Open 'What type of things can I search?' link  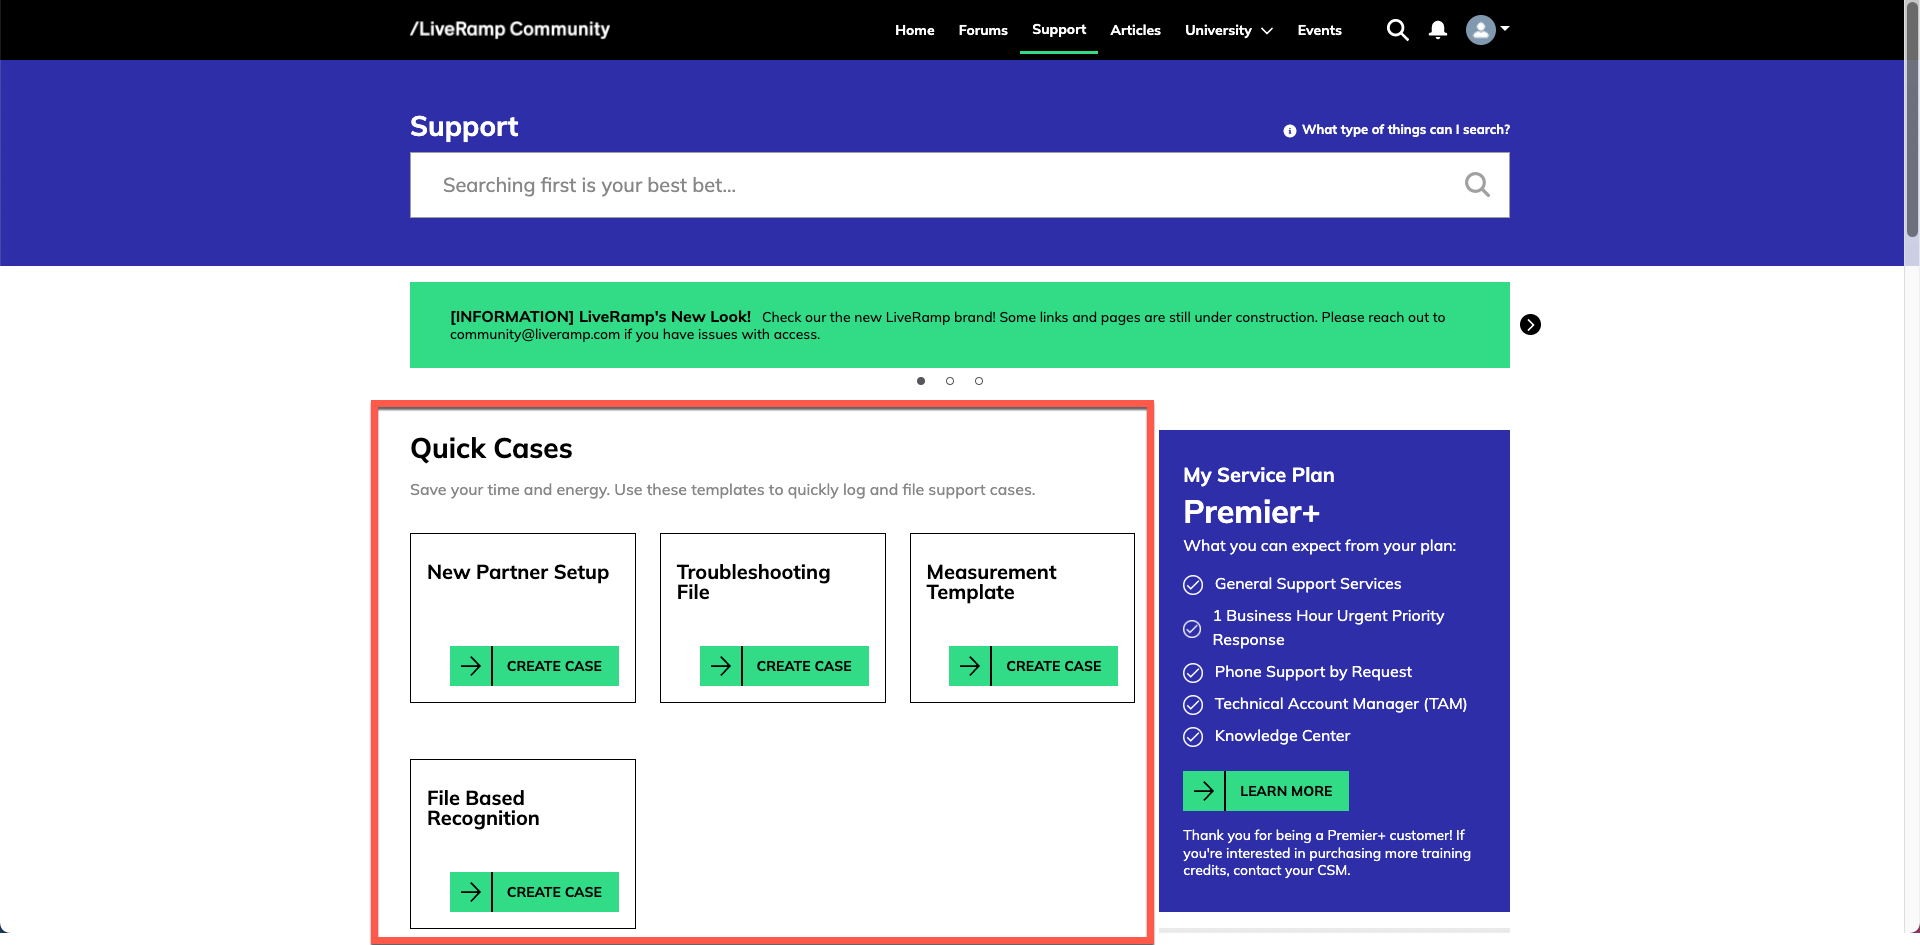[1405, 130]
